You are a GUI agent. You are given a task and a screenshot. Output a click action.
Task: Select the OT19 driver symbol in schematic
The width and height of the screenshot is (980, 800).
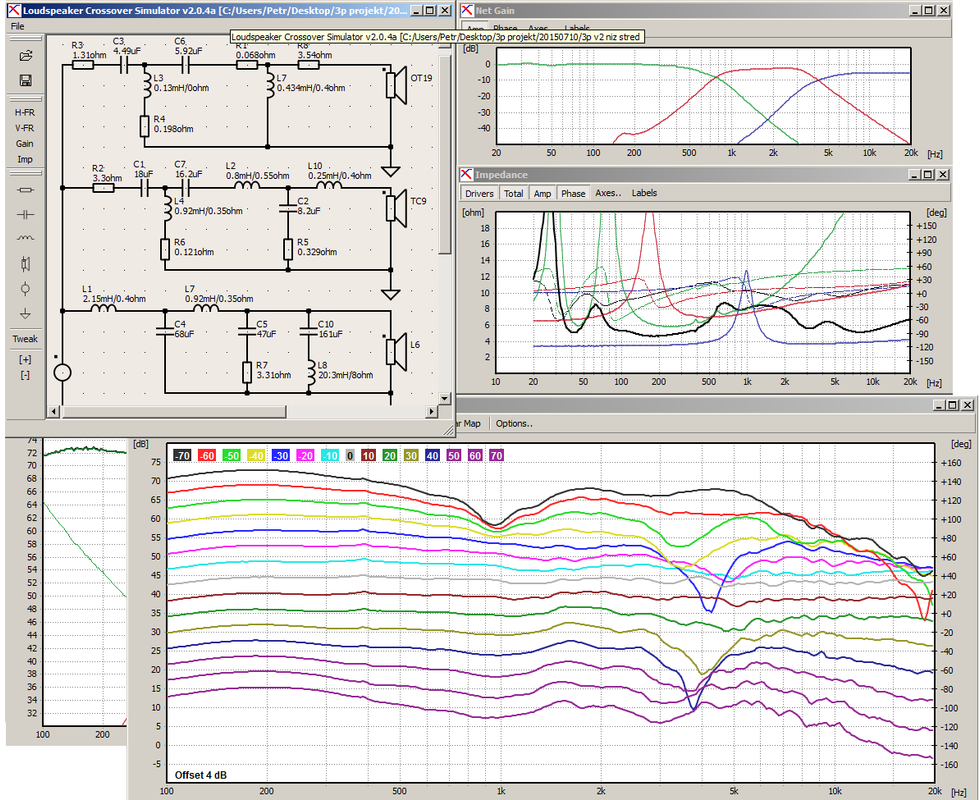point(396,85)
